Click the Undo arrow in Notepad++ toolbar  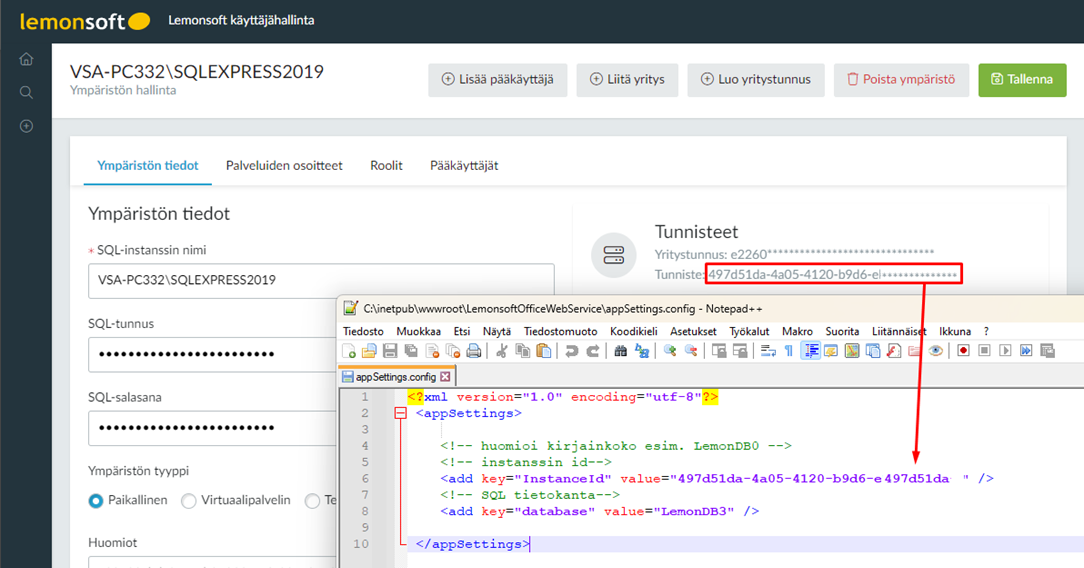point(572,351)
